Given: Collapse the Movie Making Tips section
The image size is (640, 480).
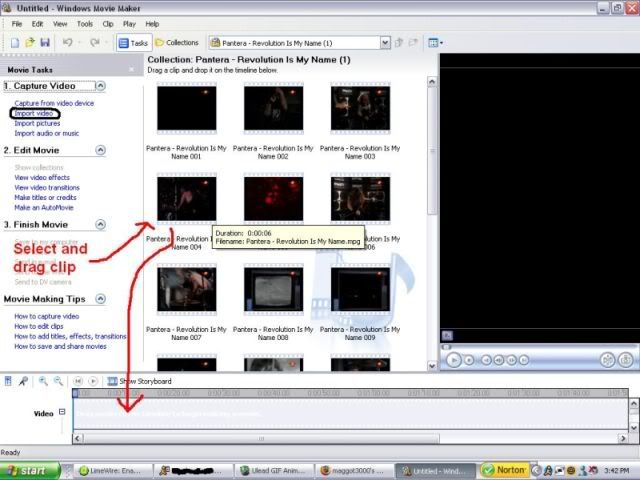Looking at the screenshot, I should click(x=100, y=299).
